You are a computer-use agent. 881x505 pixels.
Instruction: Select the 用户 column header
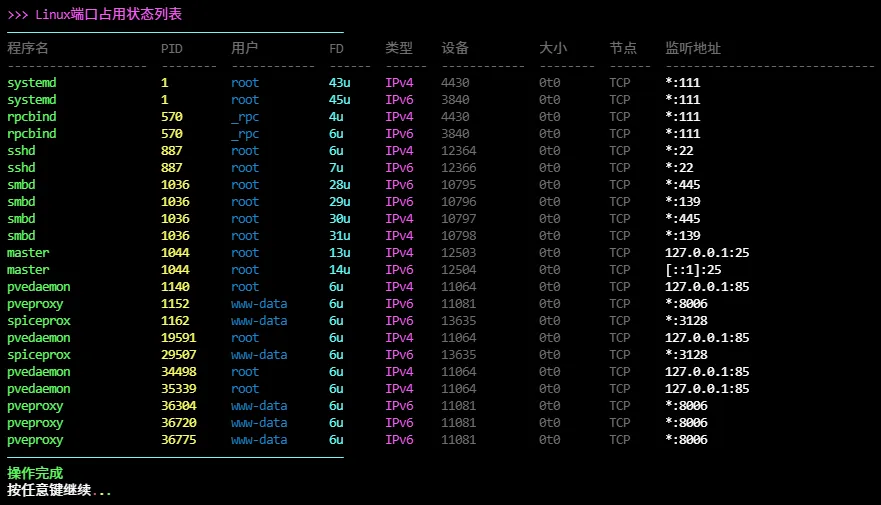(x=244, y=48)
